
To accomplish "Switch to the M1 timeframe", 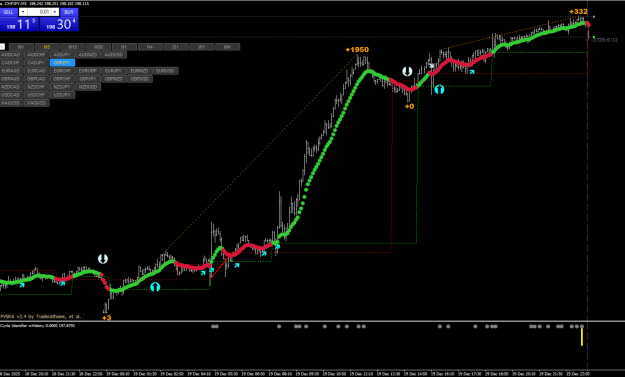I will pyautogui.click(x=21, y=47).
